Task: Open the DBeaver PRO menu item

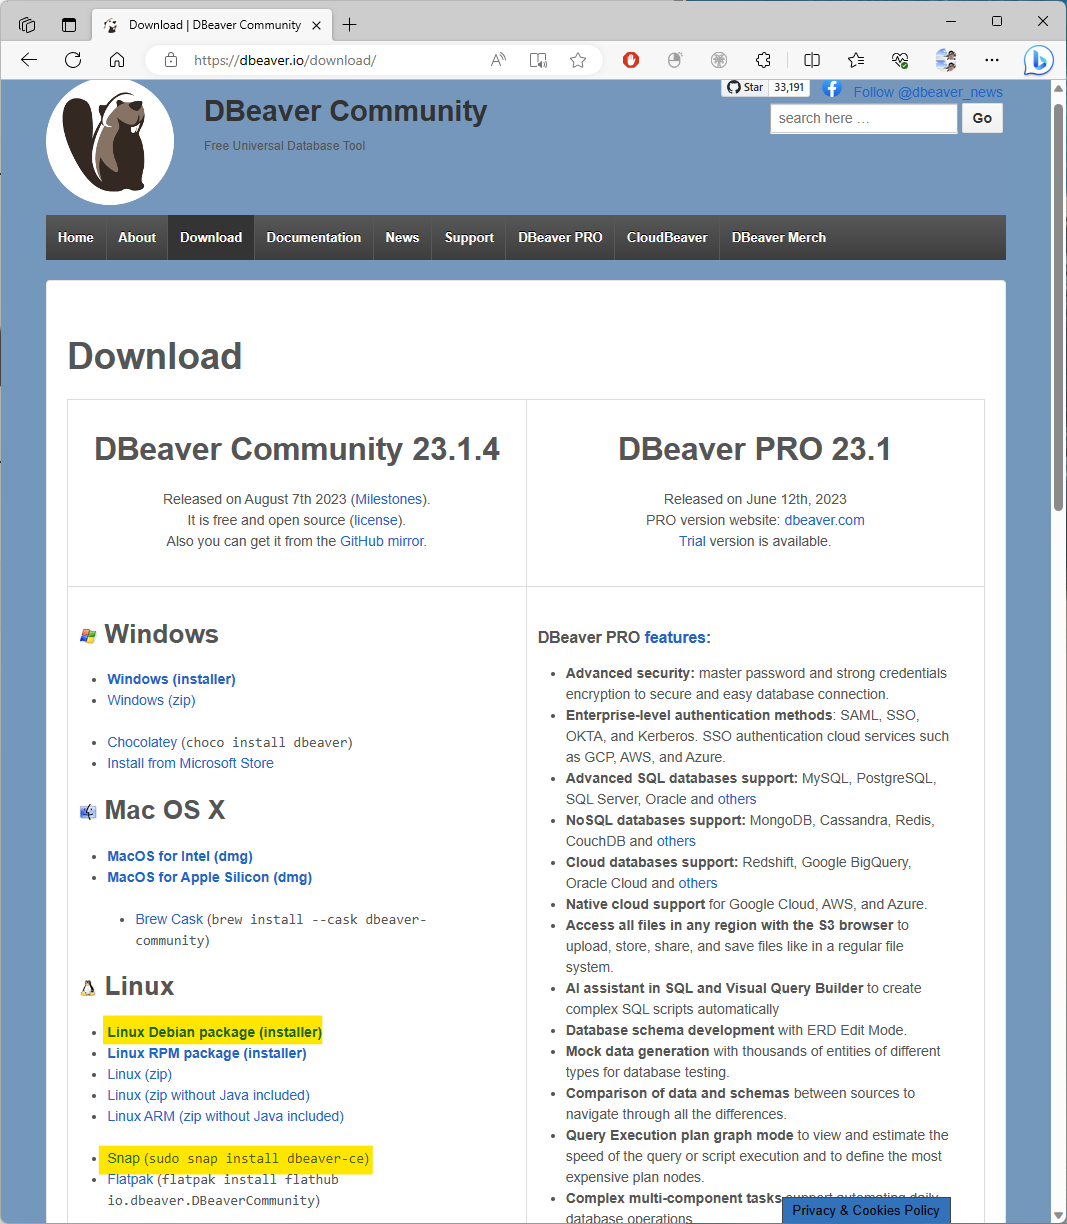Action: [x=560, y=238]
